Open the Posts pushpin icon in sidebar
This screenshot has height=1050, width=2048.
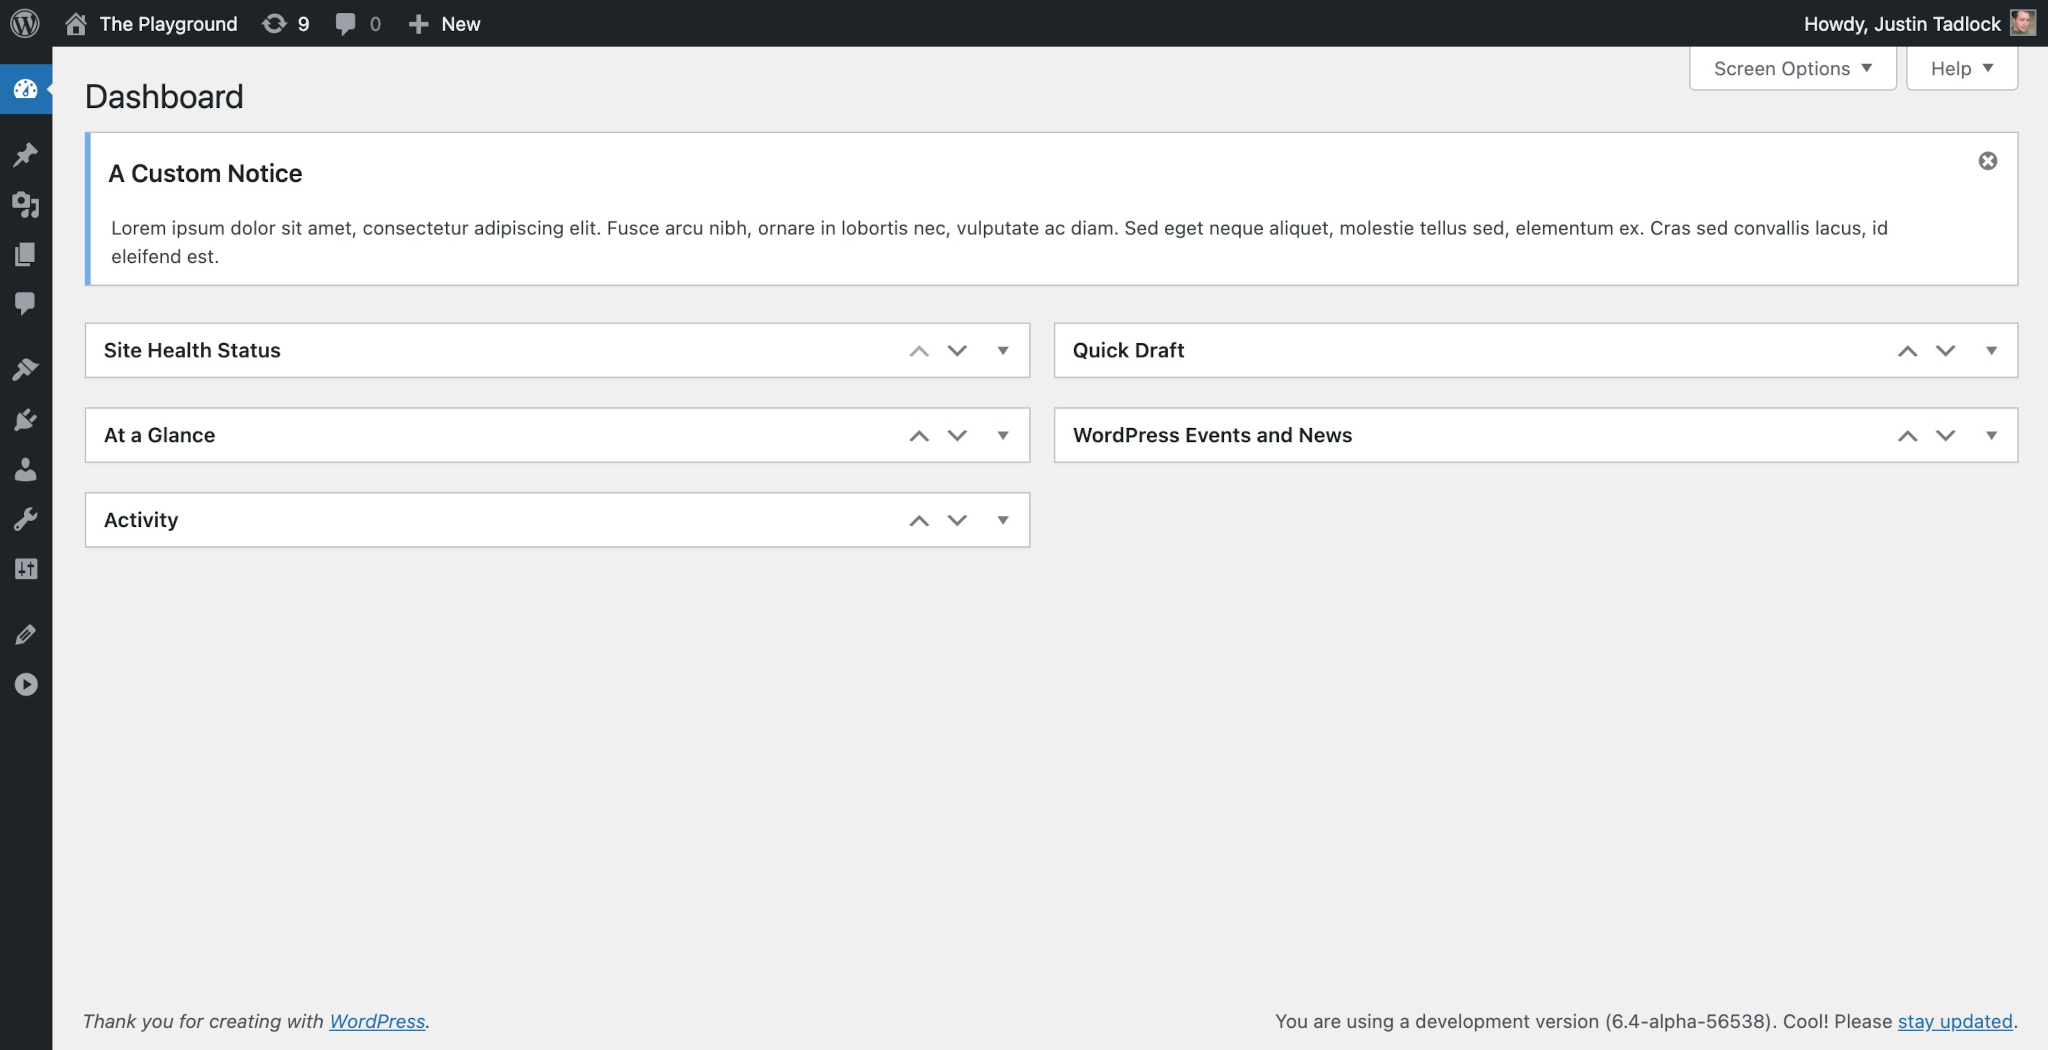[x=25, y=154]
